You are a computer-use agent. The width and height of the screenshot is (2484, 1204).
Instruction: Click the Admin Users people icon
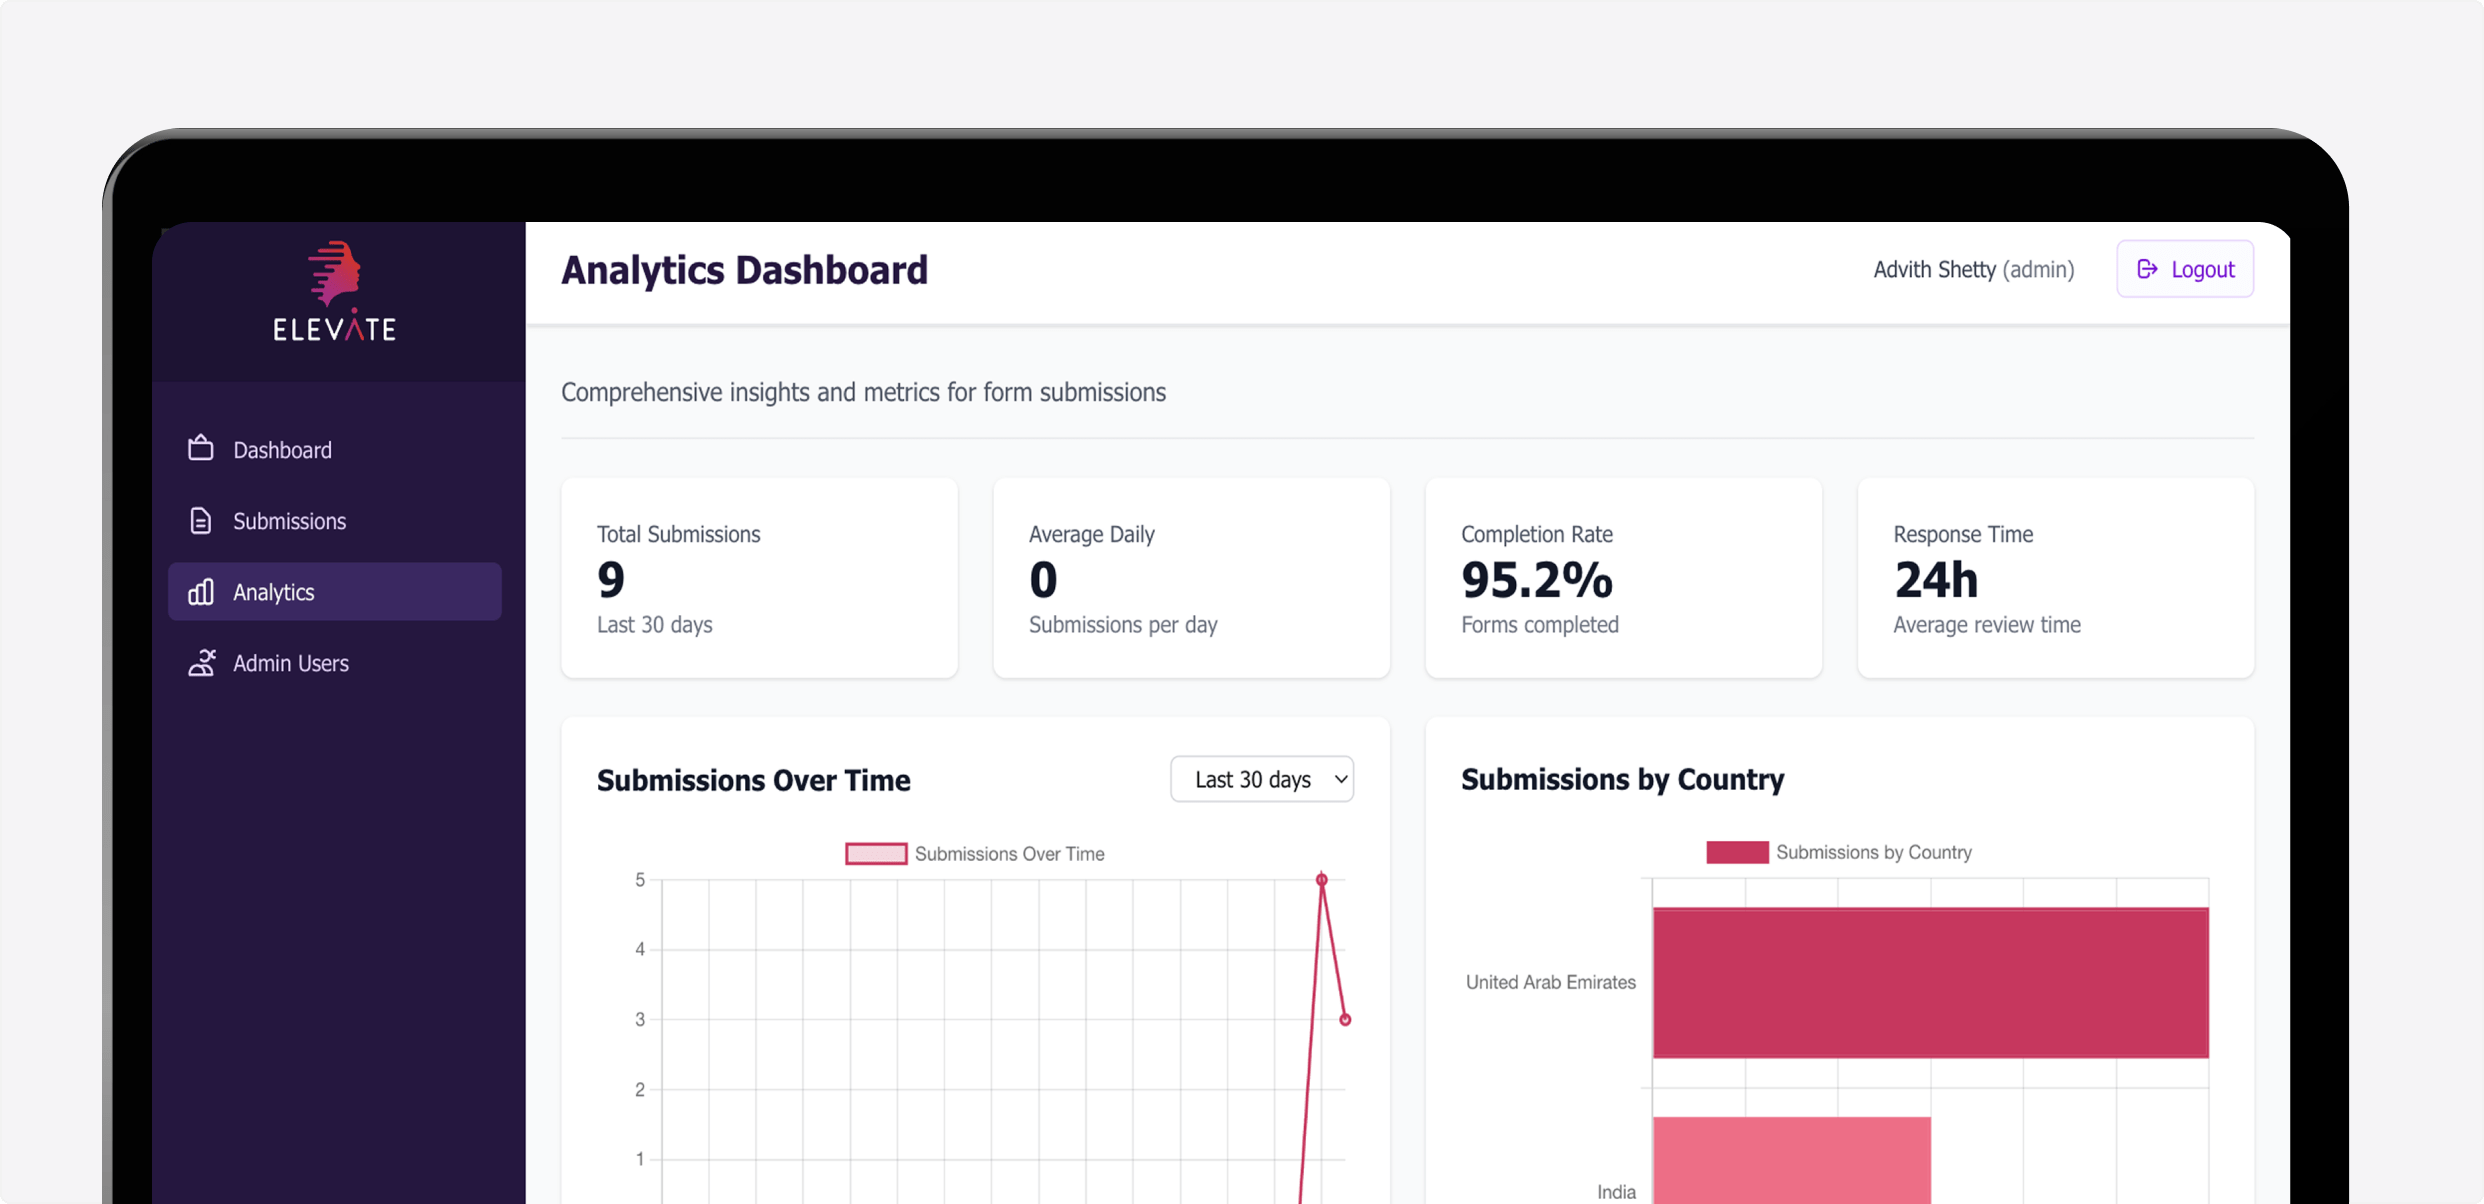pyautogui.click(x=202, y=663)
